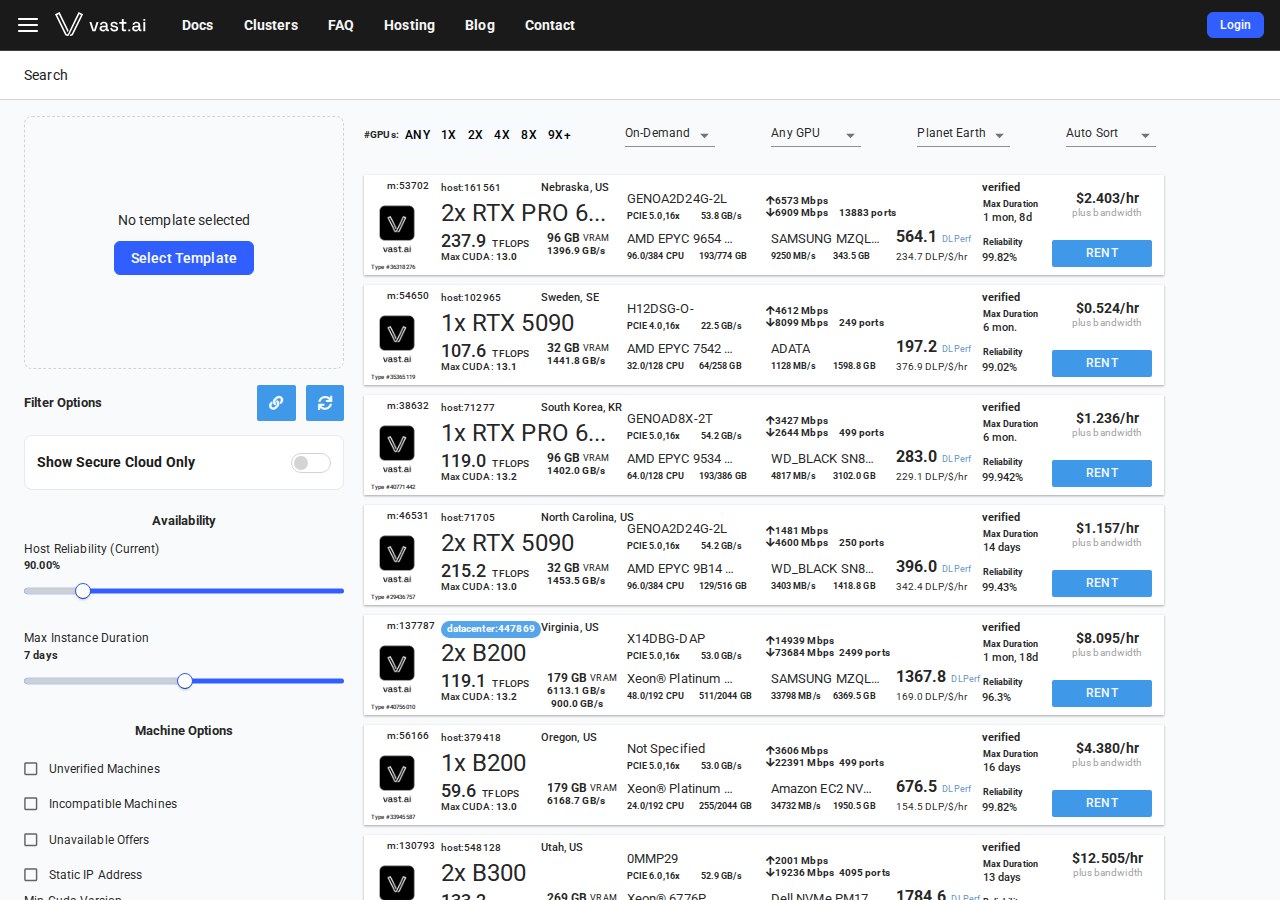Open the Blog link in header

coord(480,25)
